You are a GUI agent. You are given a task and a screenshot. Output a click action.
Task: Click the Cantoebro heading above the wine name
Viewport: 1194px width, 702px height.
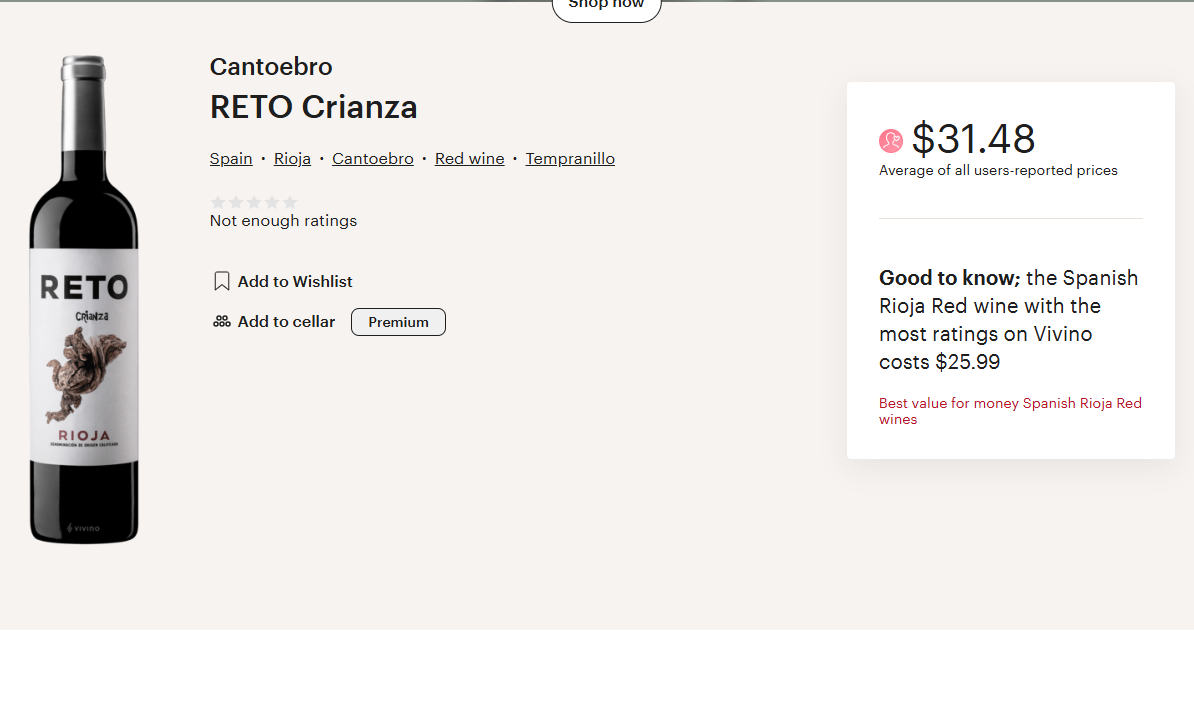point(271,67)
